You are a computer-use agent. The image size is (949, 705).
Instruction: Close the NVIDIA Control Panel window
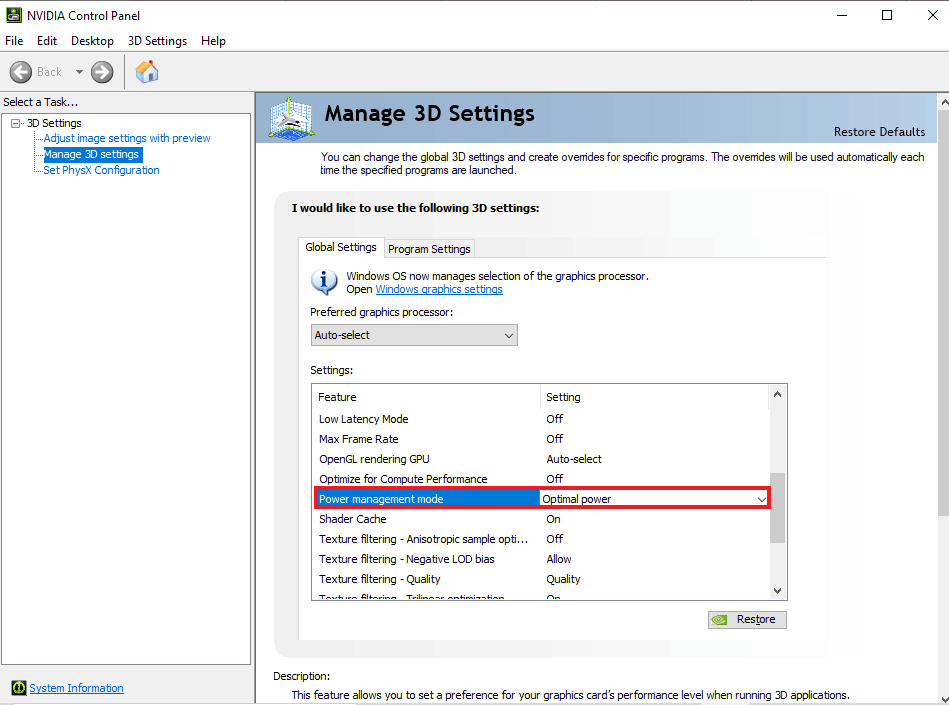point(933,15)
